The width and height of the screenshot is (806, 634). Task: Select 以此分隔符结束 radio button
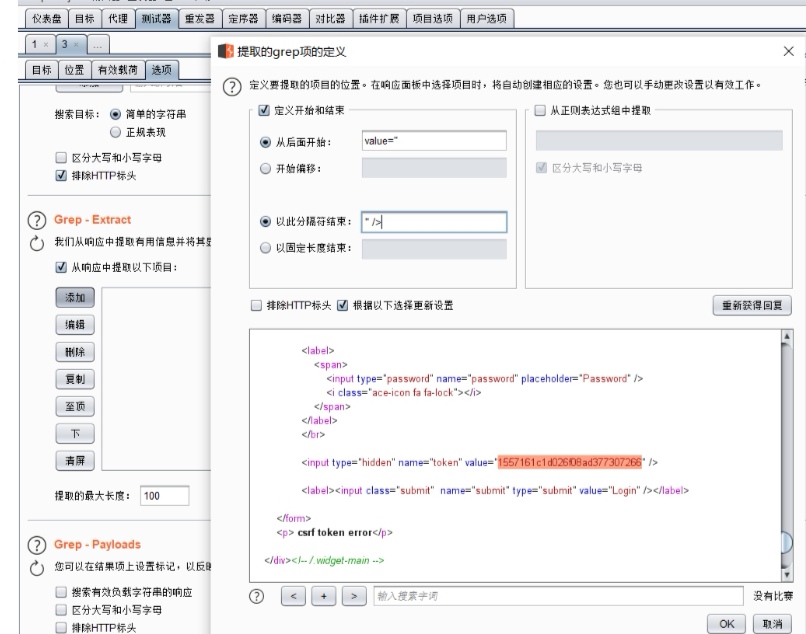click(265, 222)
